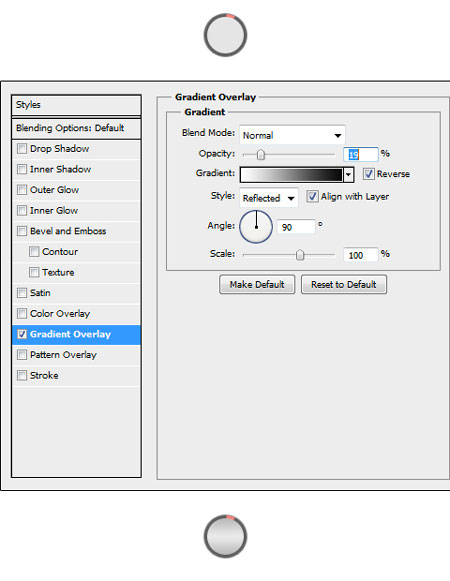Click the Angle dial control
The height and width of the screenshot is (581, 450).
pos(256,227)
